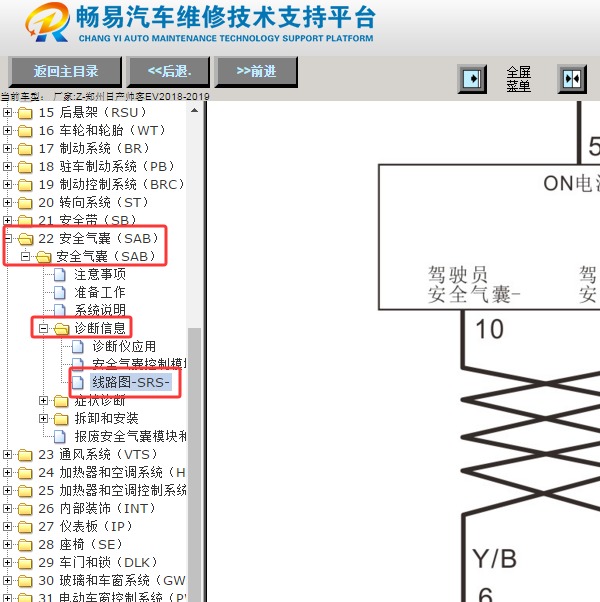The width and height of the screenshot is (600, 602).
Task: Click the tree panel scrollbar thumb
Action: 195,465
